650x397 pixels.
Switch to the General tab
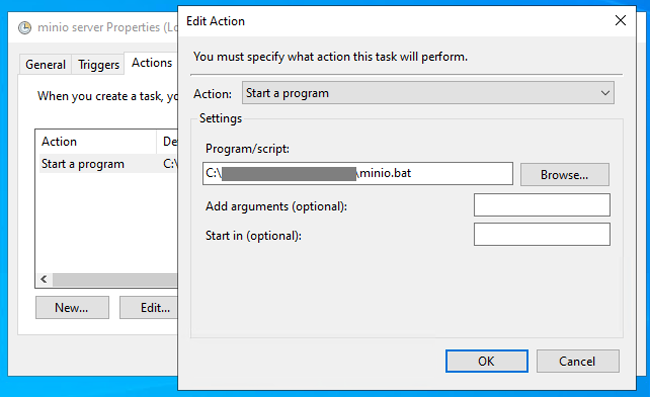[46, 65]
